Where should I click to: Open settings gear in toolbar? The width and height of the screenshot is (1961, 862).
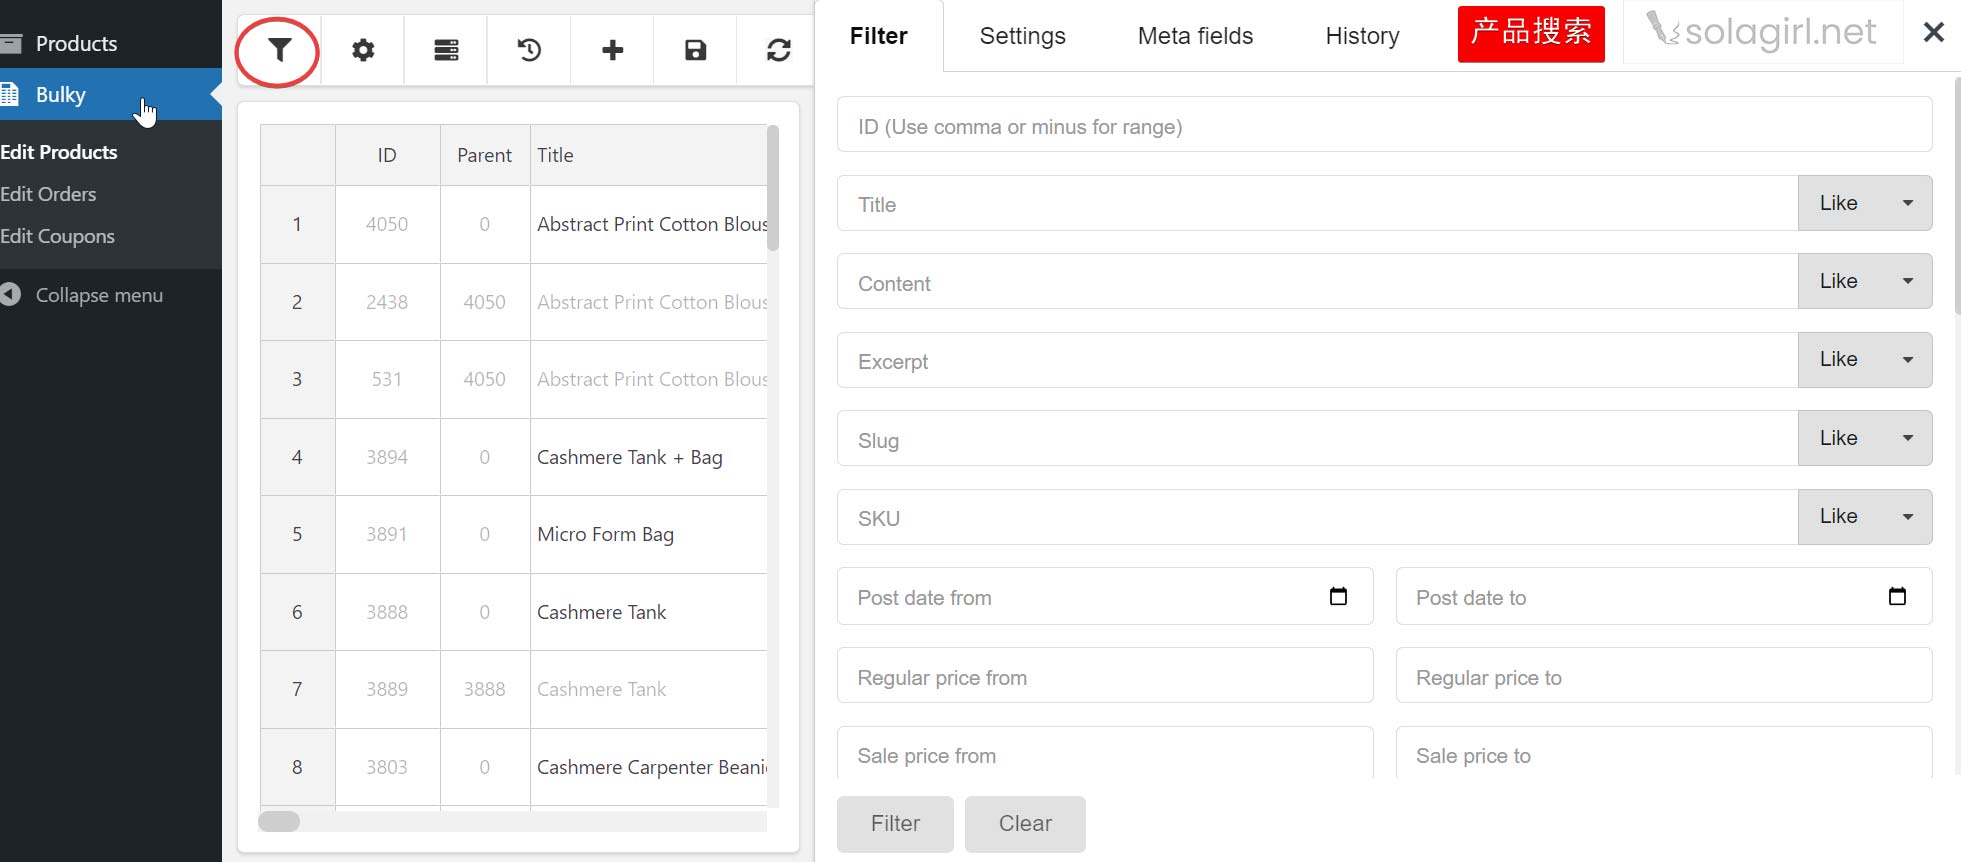click(363, 50)
